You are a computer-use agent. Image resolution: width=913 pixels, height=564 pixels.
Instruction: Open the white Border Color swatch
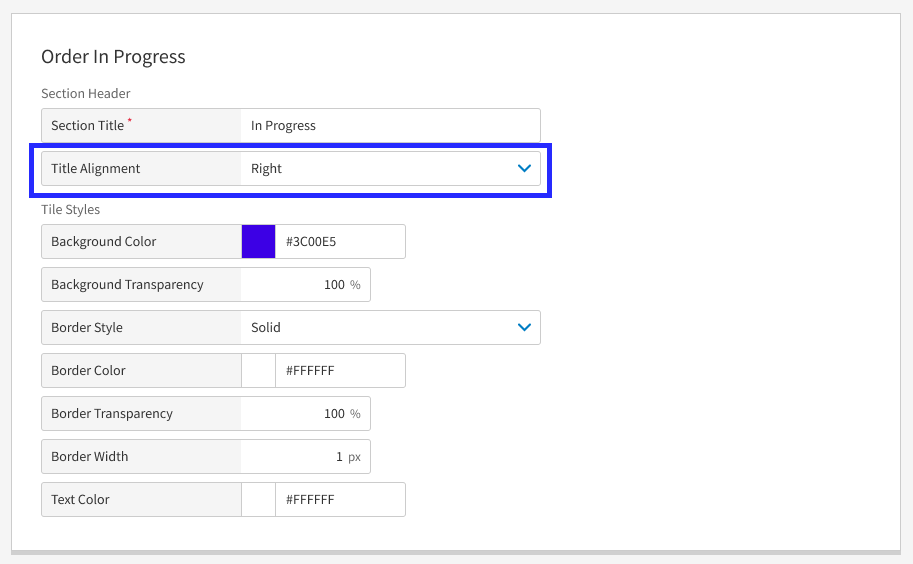tap(259, 371)
